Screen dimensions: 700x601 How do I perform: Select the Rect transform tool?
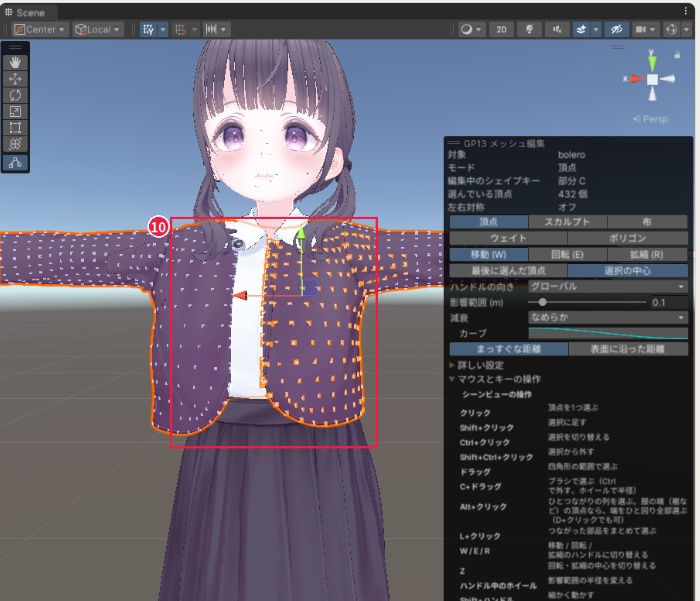pos(15,128)
